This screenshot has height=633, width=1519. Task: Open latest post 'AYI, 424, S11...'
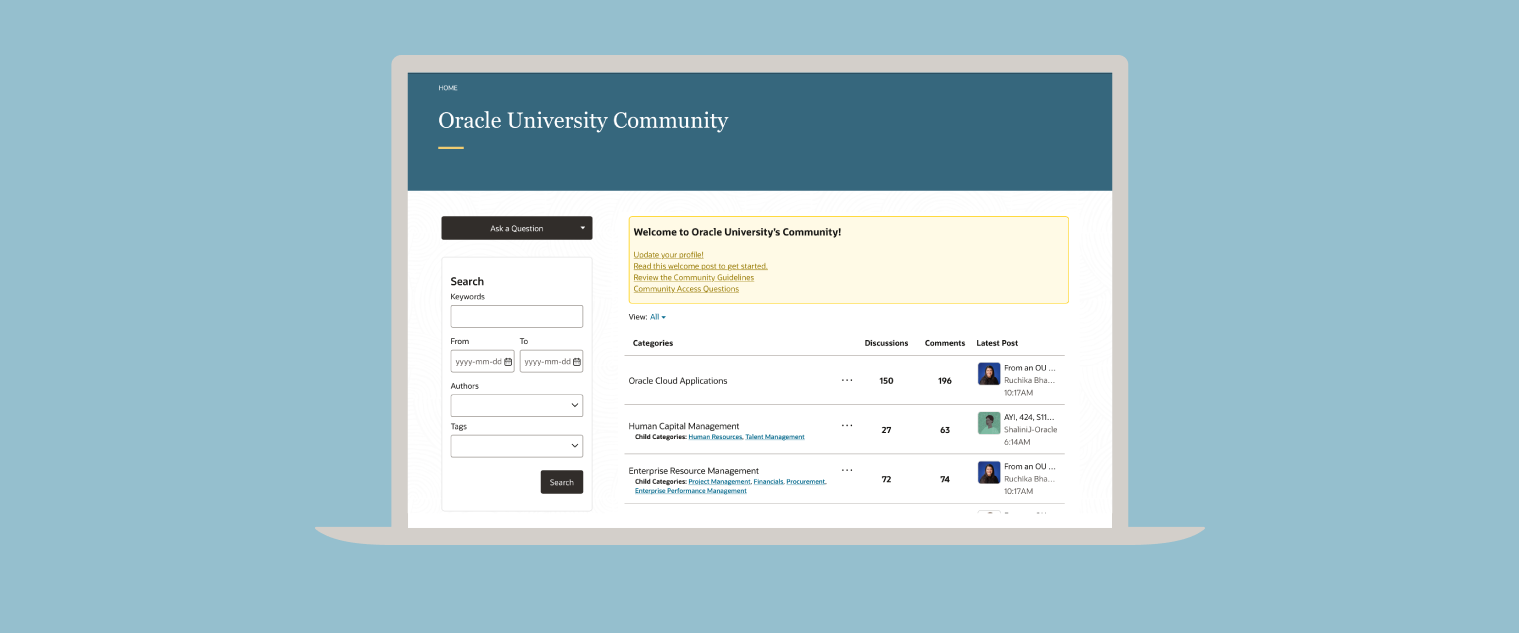(1029, 417)
